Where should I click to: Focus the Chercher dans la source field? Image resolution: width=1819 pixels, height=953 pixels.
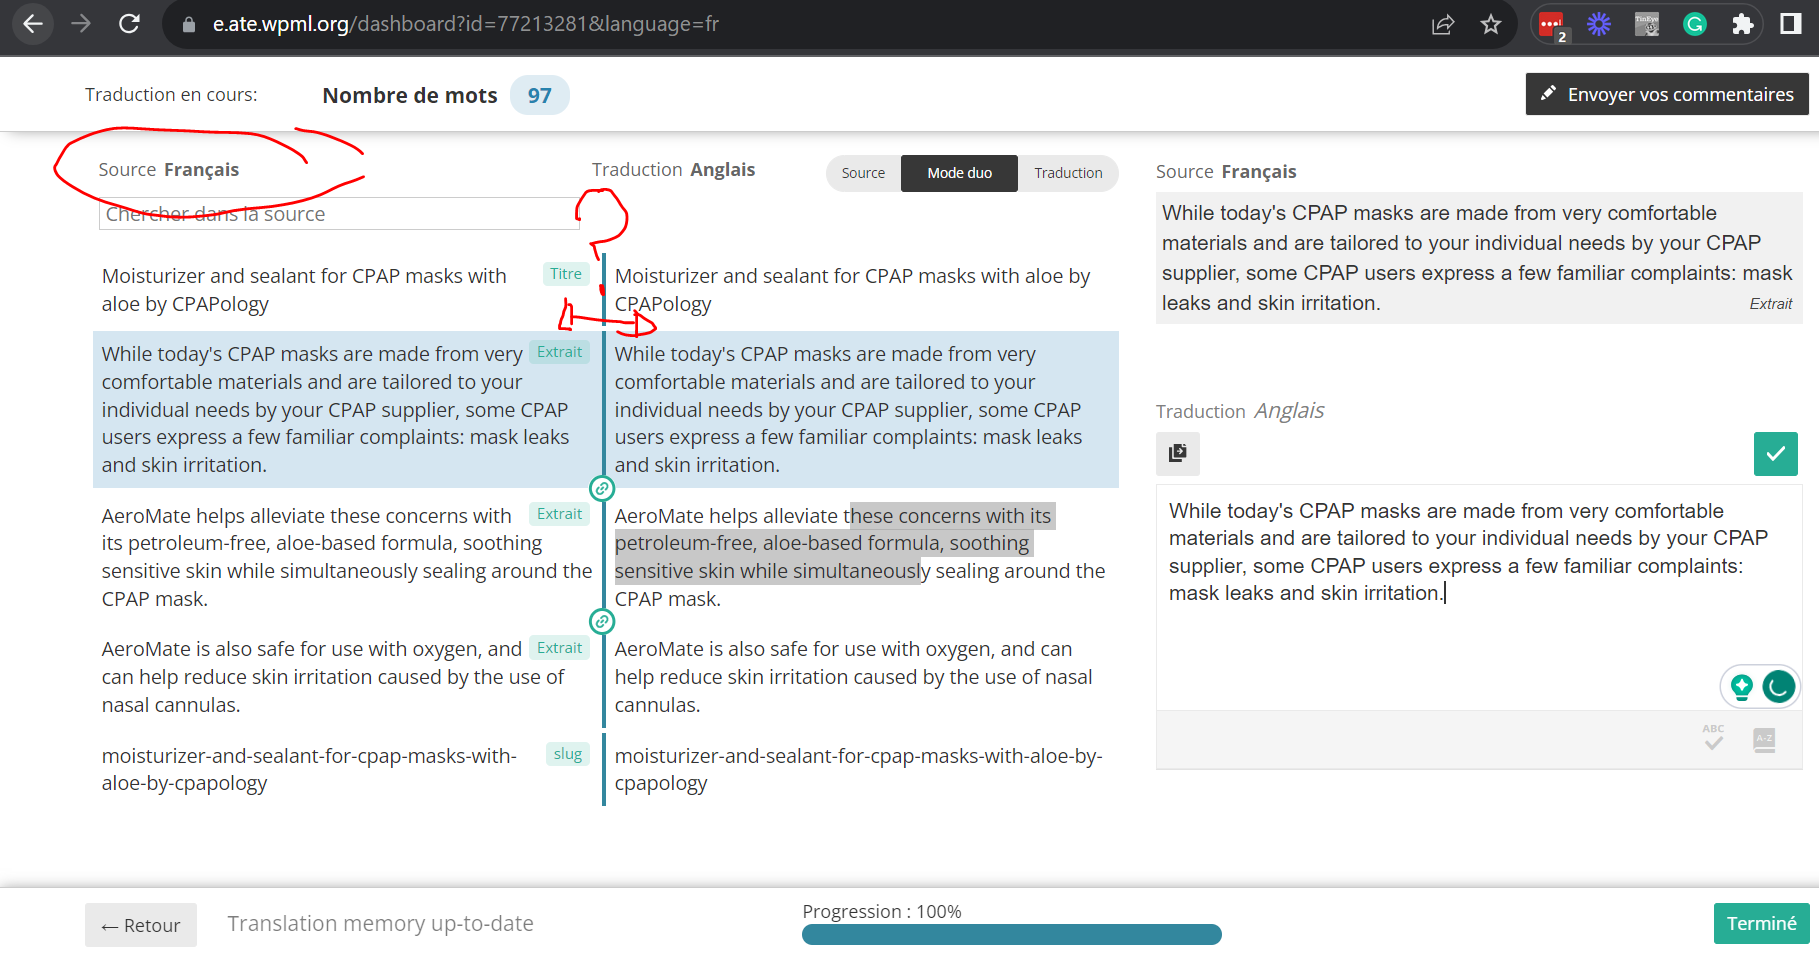[x=340, y=214]
